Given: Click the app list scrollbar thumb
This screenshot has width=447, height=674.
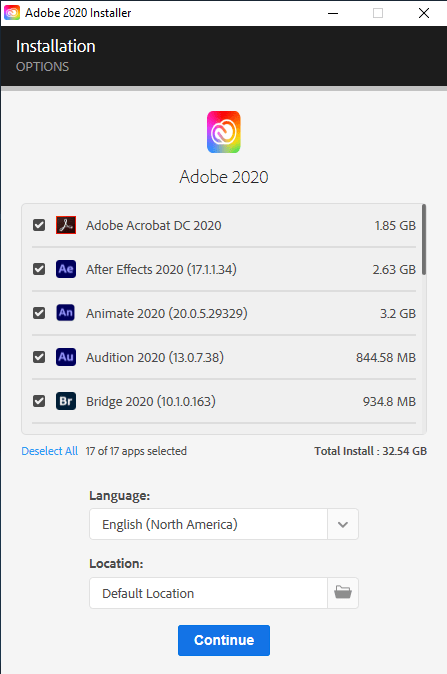Looking at the screenshot, I should (x=424, y=239).
